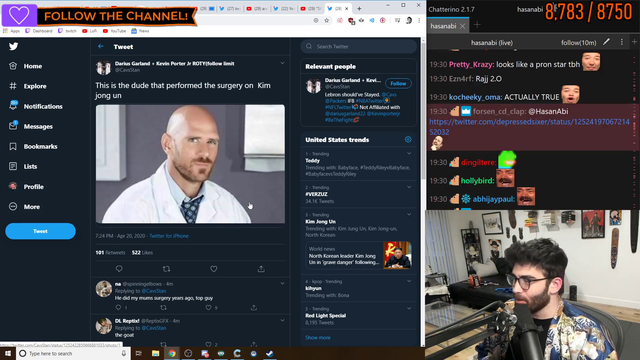Bookmark this page with the star icon
This screenshot has width=640, height=360.
[327, 20]
